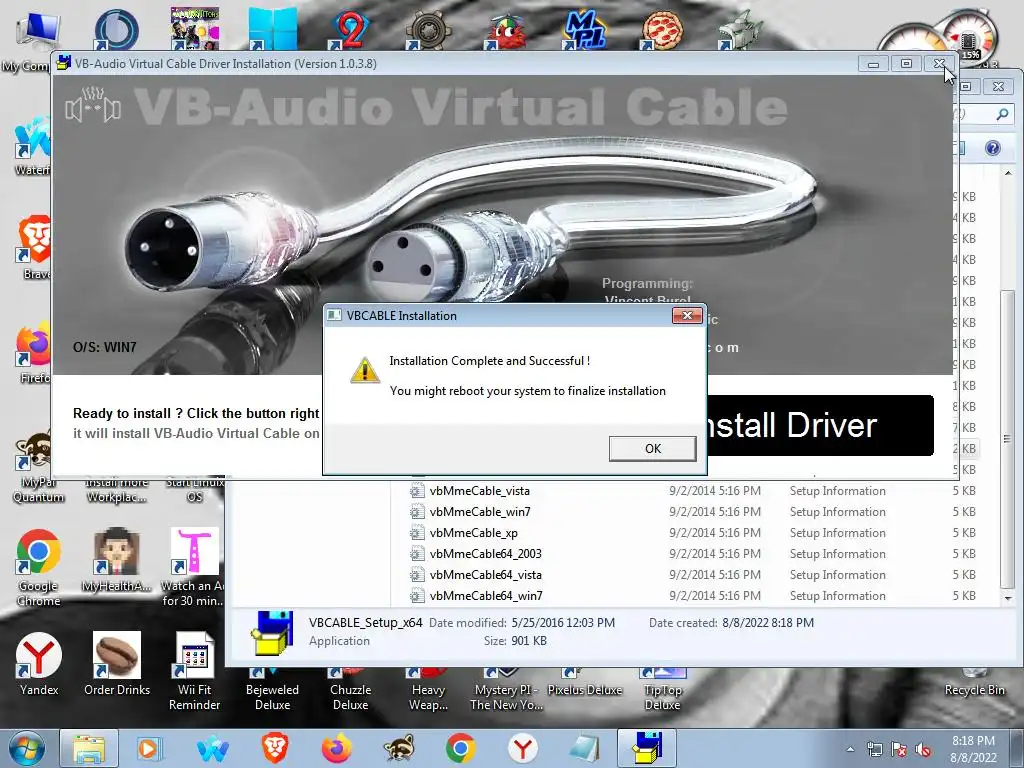Click the VB-Audio installer title bar icon
This screenshot has width=1024, height=768.
click(63, 63)
